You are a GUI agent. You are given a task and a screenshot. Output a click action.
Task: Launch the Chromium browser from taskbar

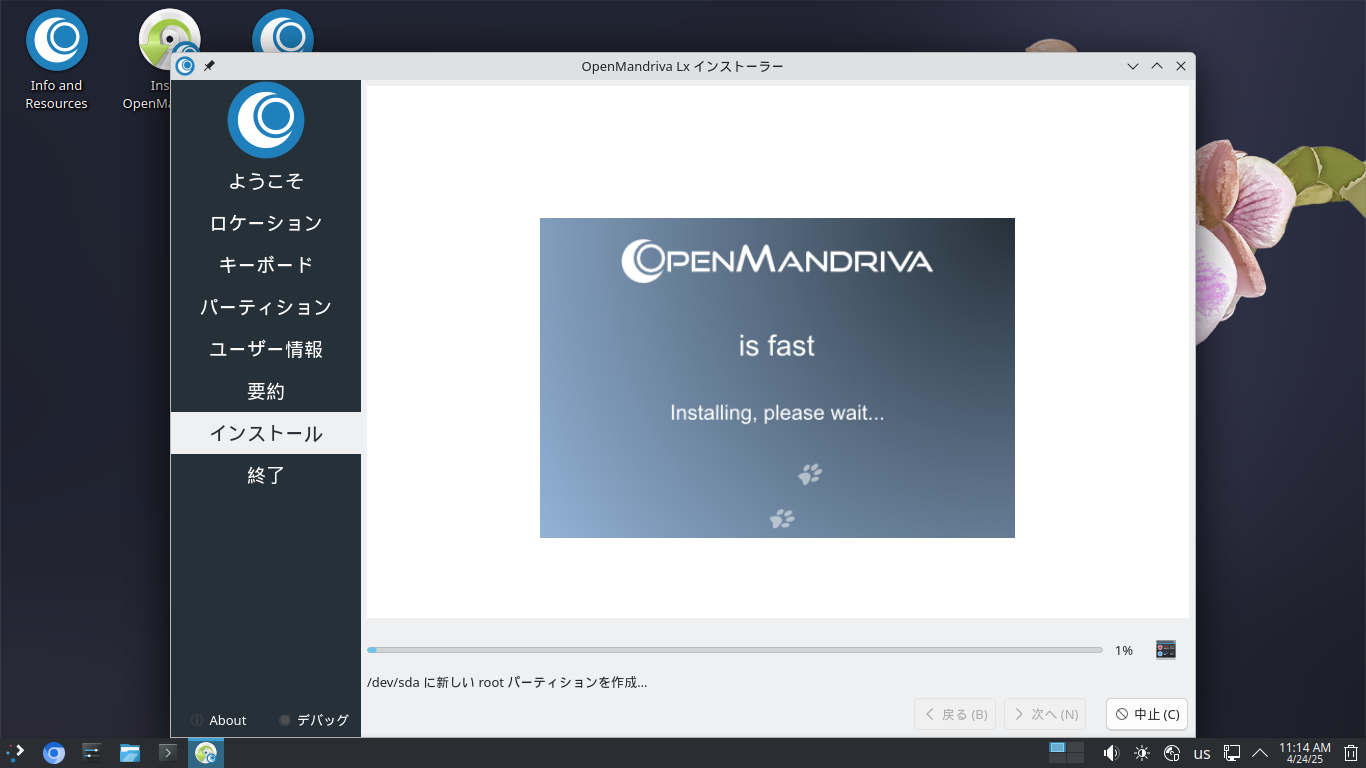pyautogui.click(x=54, y=752)
